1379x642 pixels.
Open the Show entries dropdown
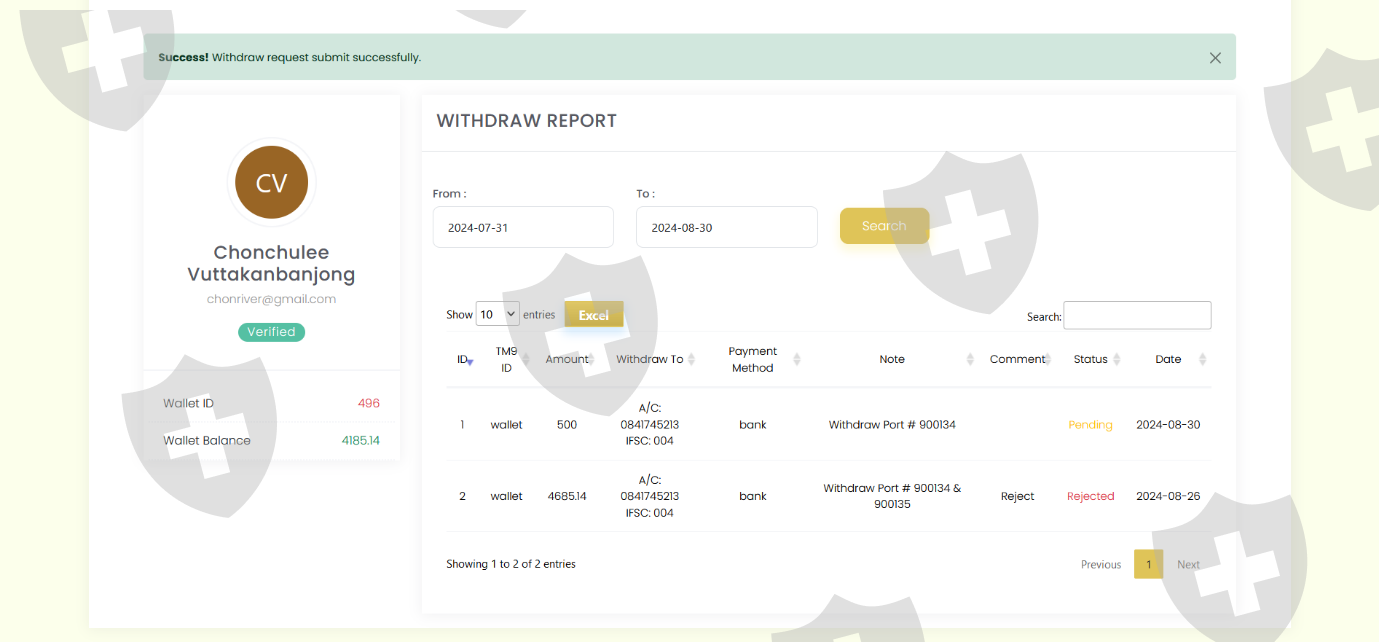point(497,314)
